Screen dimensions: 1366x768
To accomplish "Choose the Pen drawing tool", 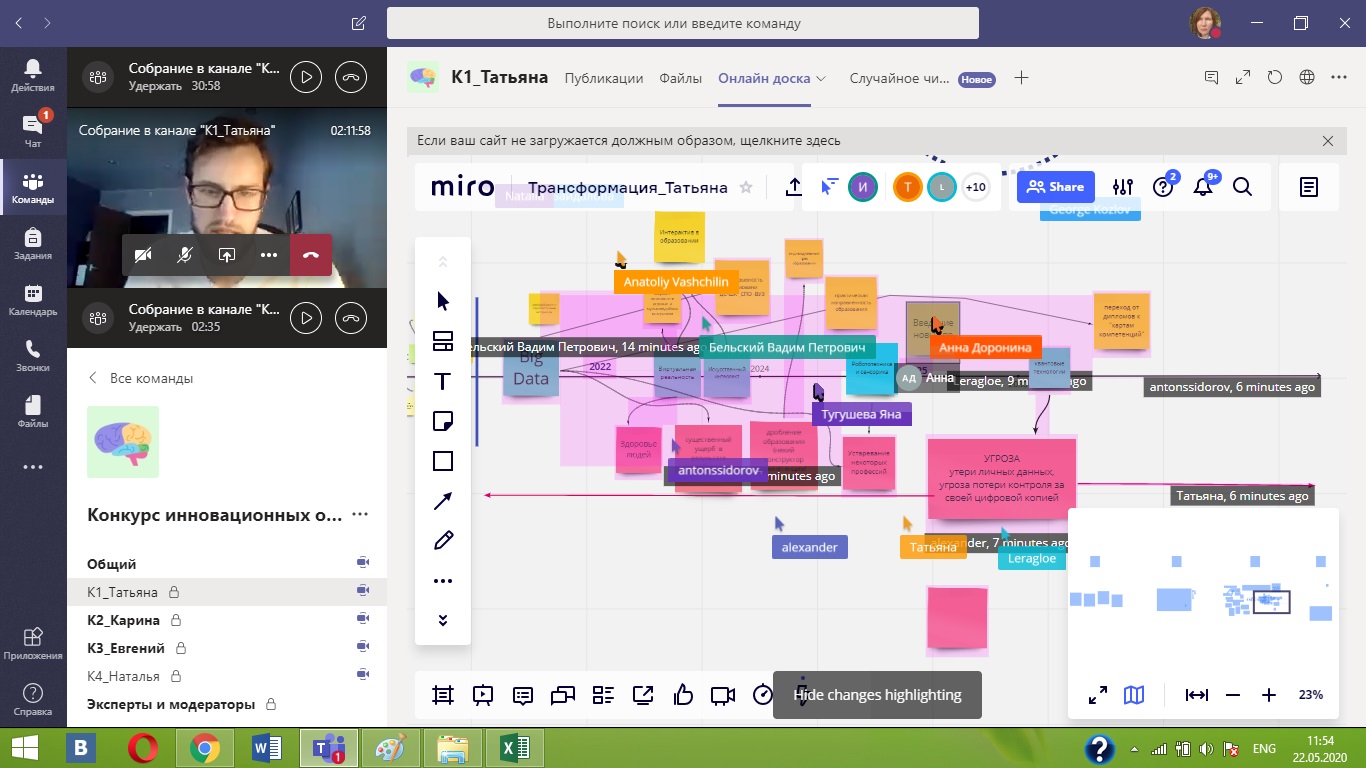I will pos(443,541).
